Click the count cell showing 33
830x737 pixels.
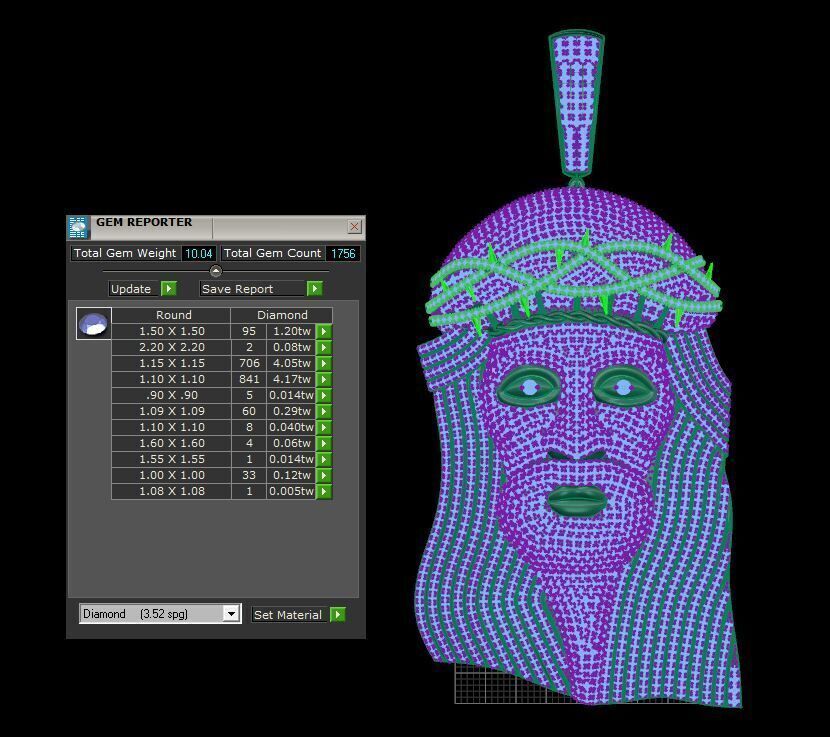pos(249,475)
